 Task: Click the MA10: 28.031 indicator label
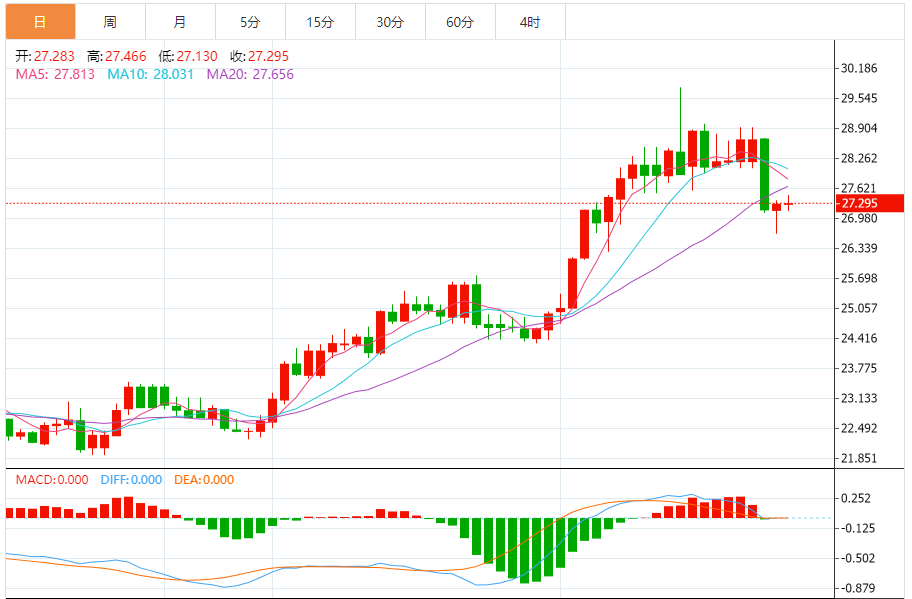pyautogui.click(x=150, y=74)
